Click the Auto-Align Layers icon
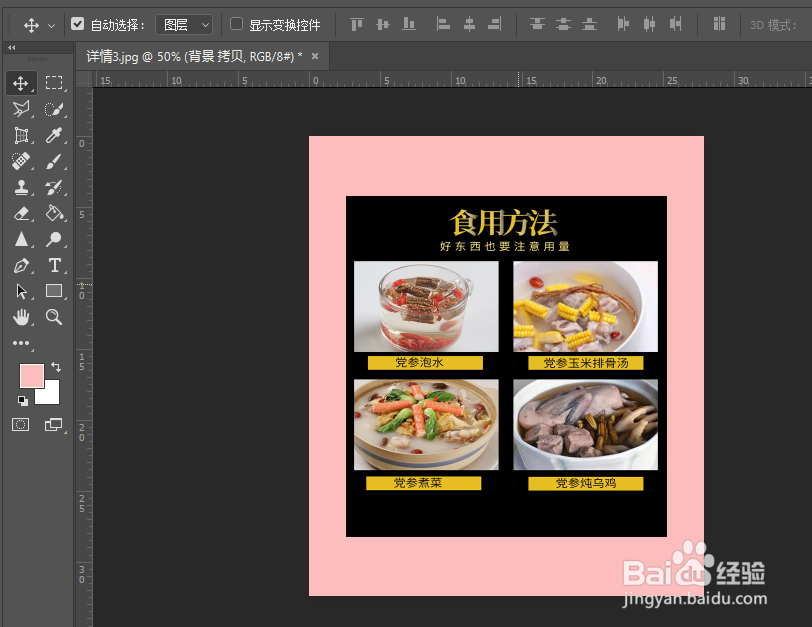 click(x=719, y=24)
